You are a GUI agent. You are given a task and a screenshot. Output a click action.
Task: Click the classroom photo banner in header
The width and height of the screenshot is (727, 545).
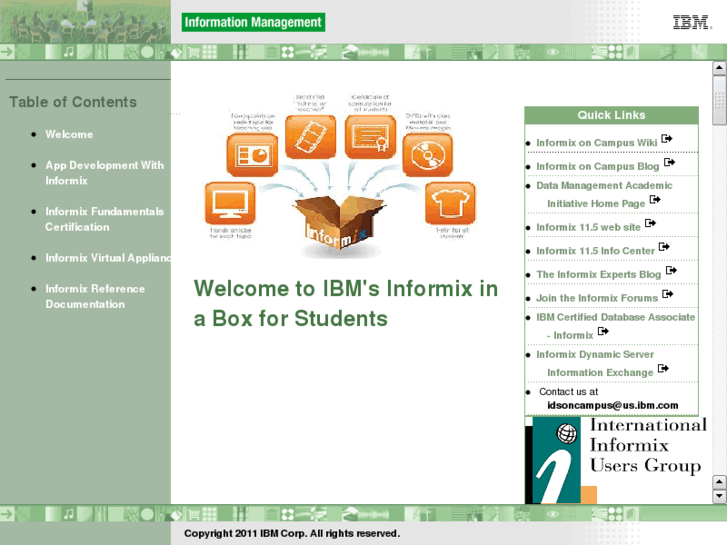tap(85, 22)
